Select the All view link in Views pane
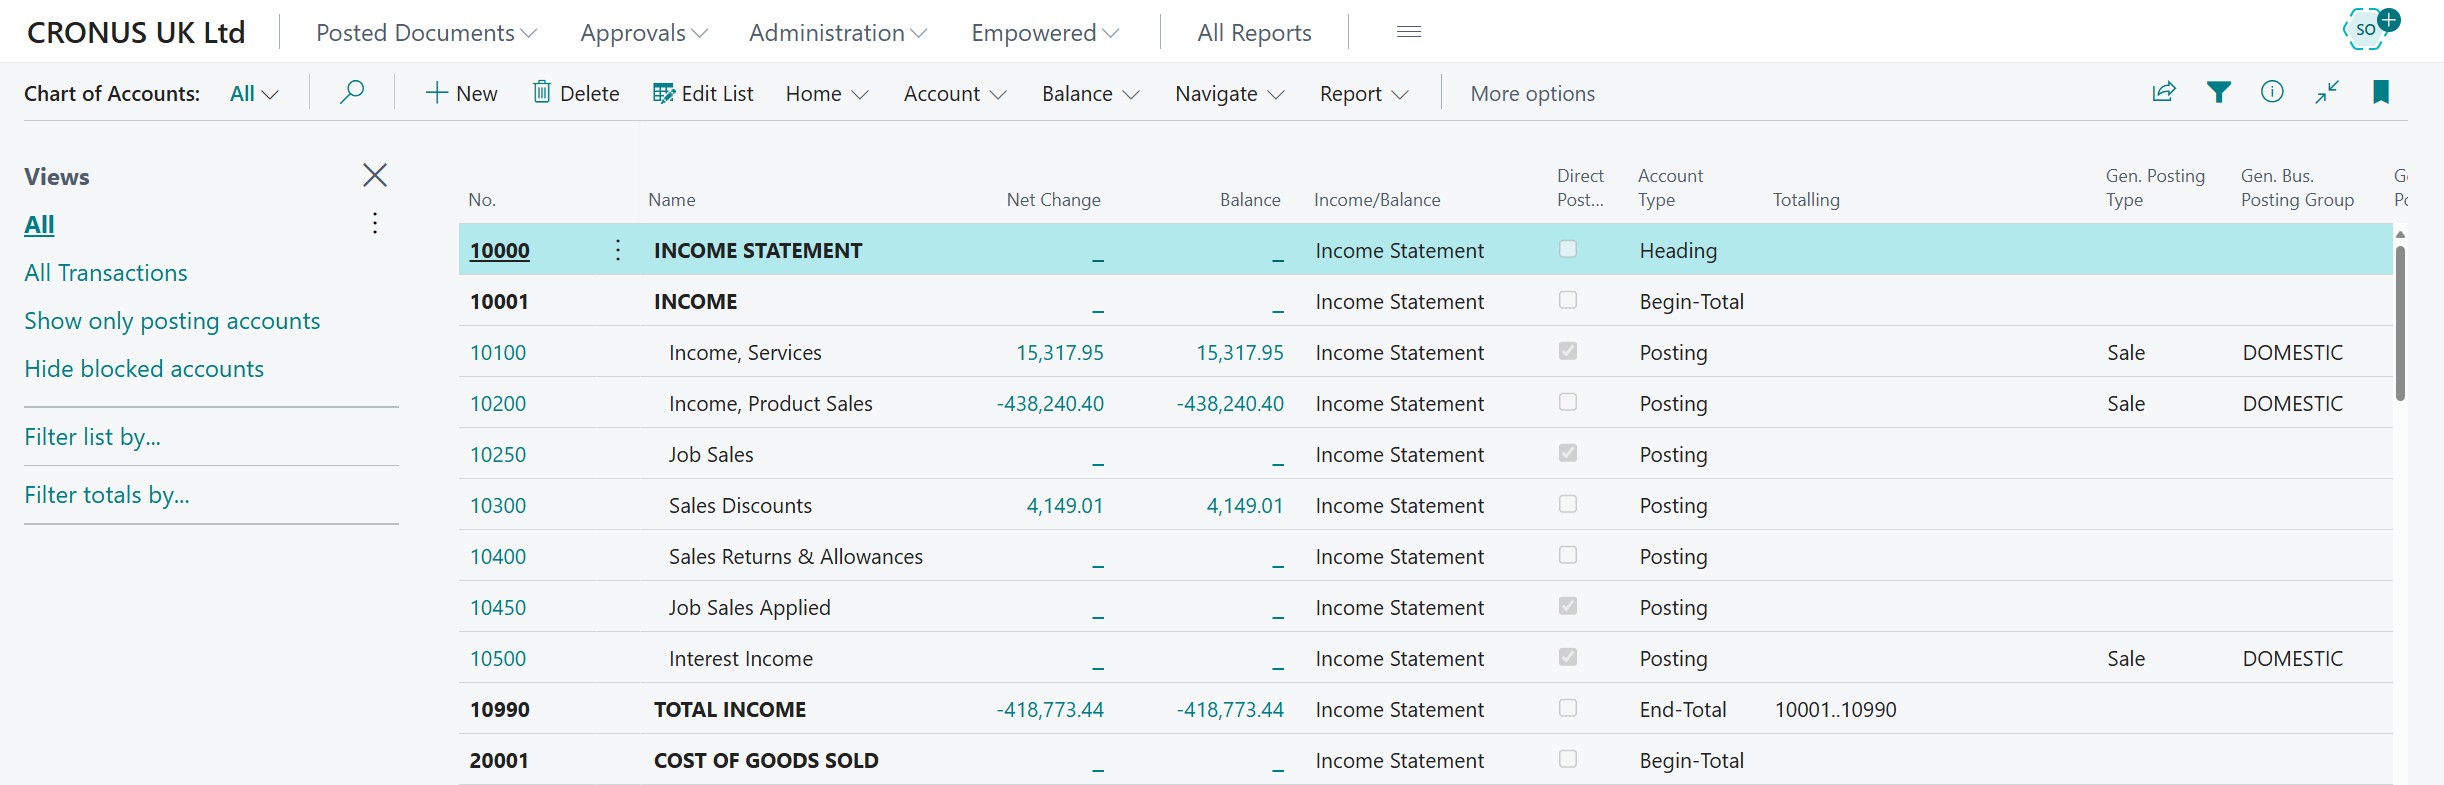Image resolution: width=2444 pixels, height=785 pixels. (39, 225)
